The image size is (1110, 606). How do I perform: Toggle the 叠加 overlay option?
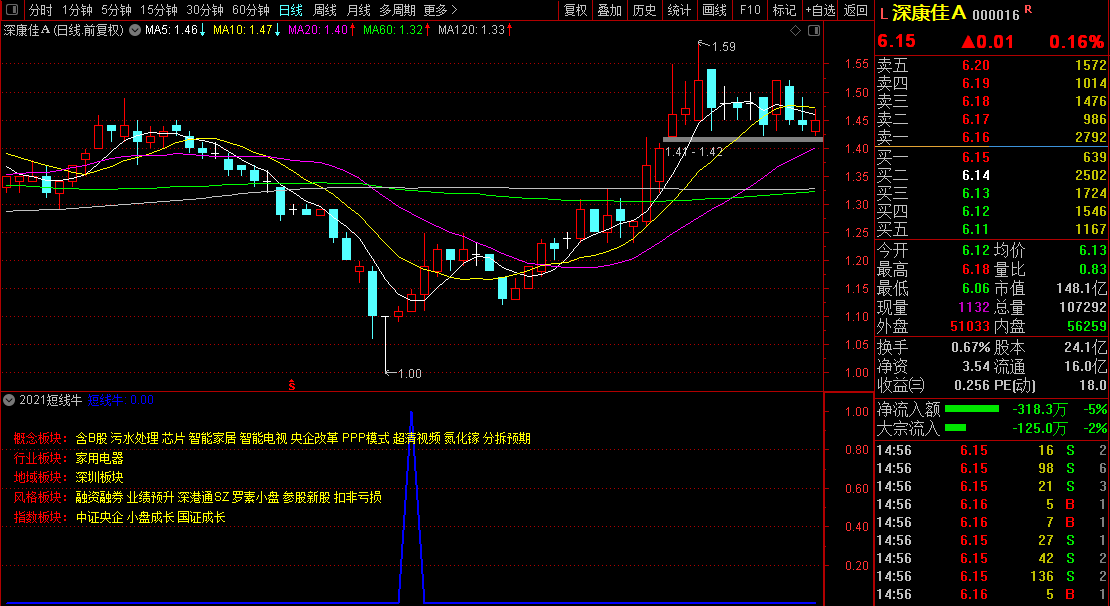[x=609, y=10]
